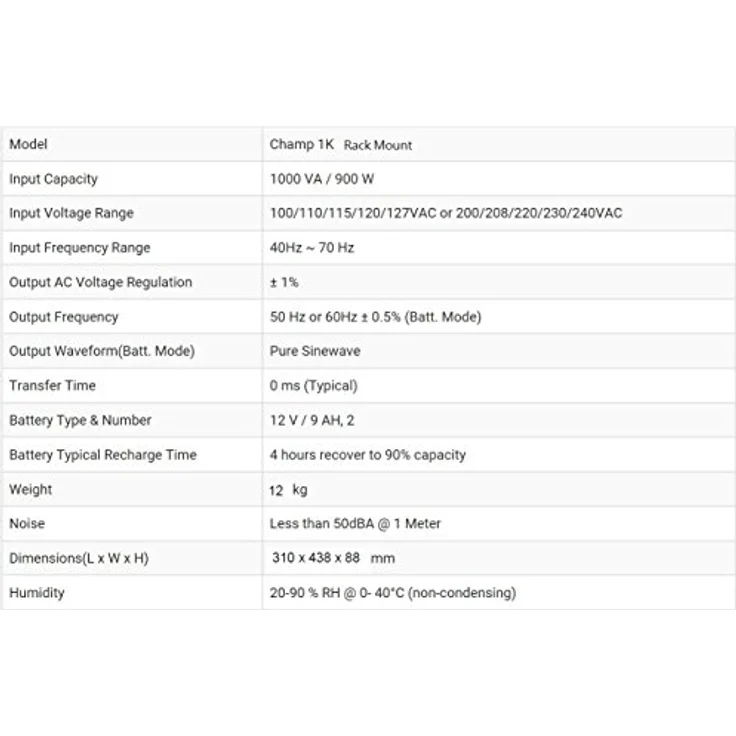Image resolution: width=736 pixels, height=736 pixels.
Task: Select the 310 x 438 x 88 mm dimensions
Action: coord(333,558)
